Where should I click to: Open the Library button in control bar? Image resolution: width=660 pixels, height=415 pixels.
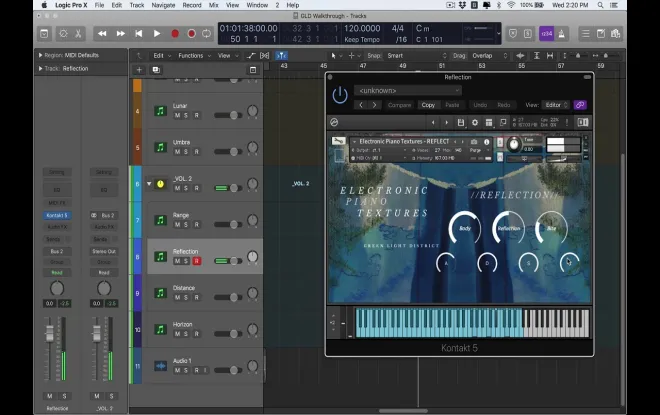click(x=44, y=34)
